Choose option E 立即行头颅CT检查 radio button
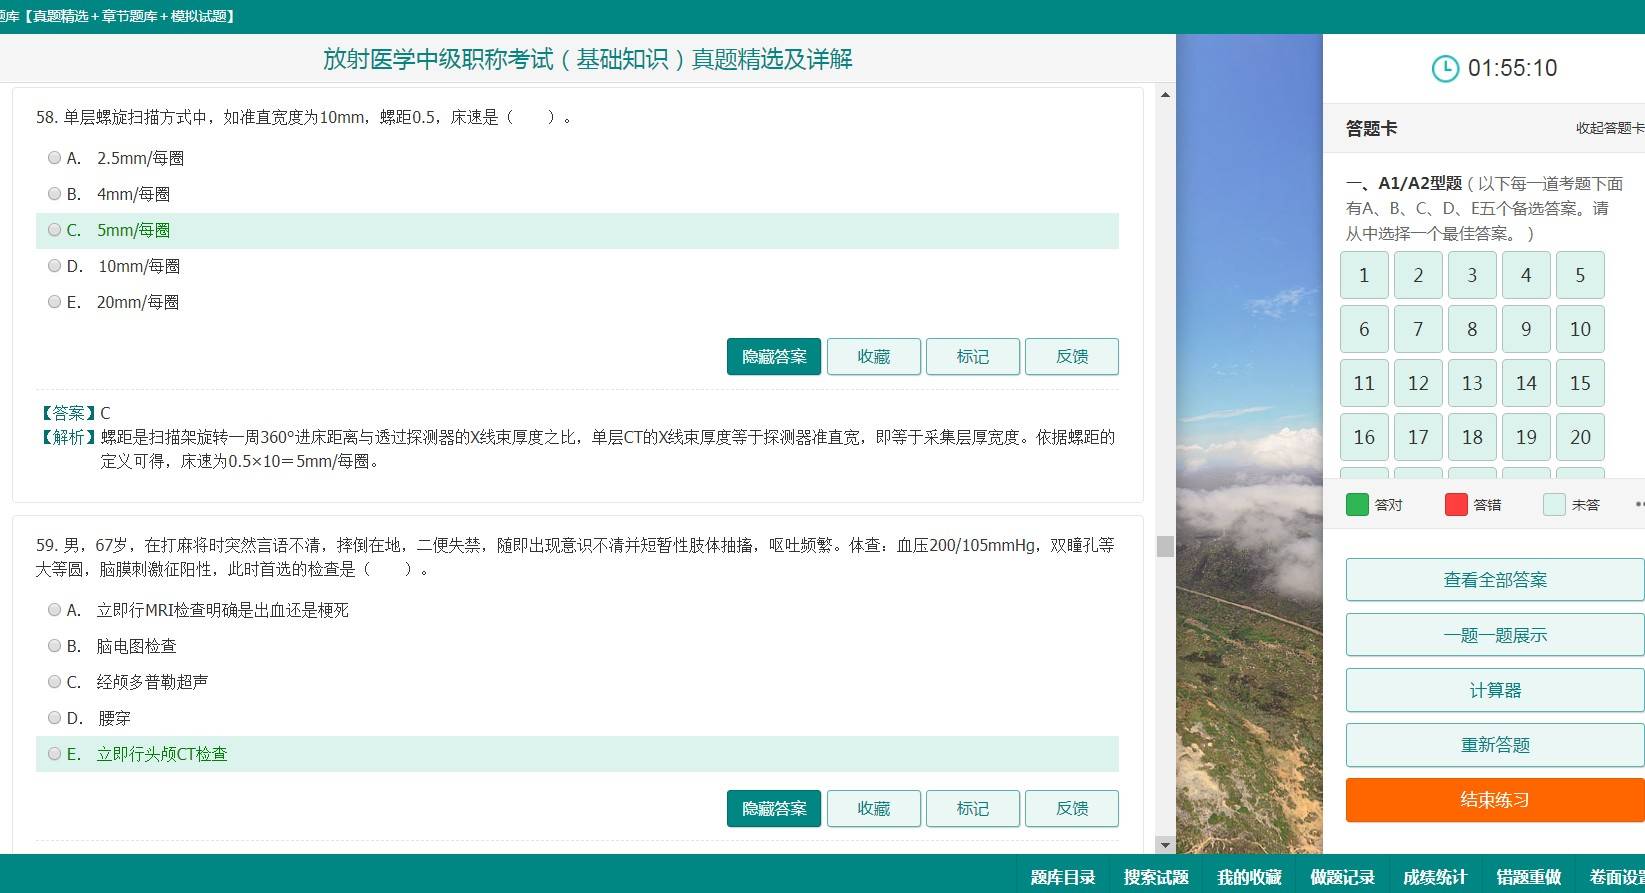Image resolution: width=1645 pixels, height=893 pixels. click(55, 754)
